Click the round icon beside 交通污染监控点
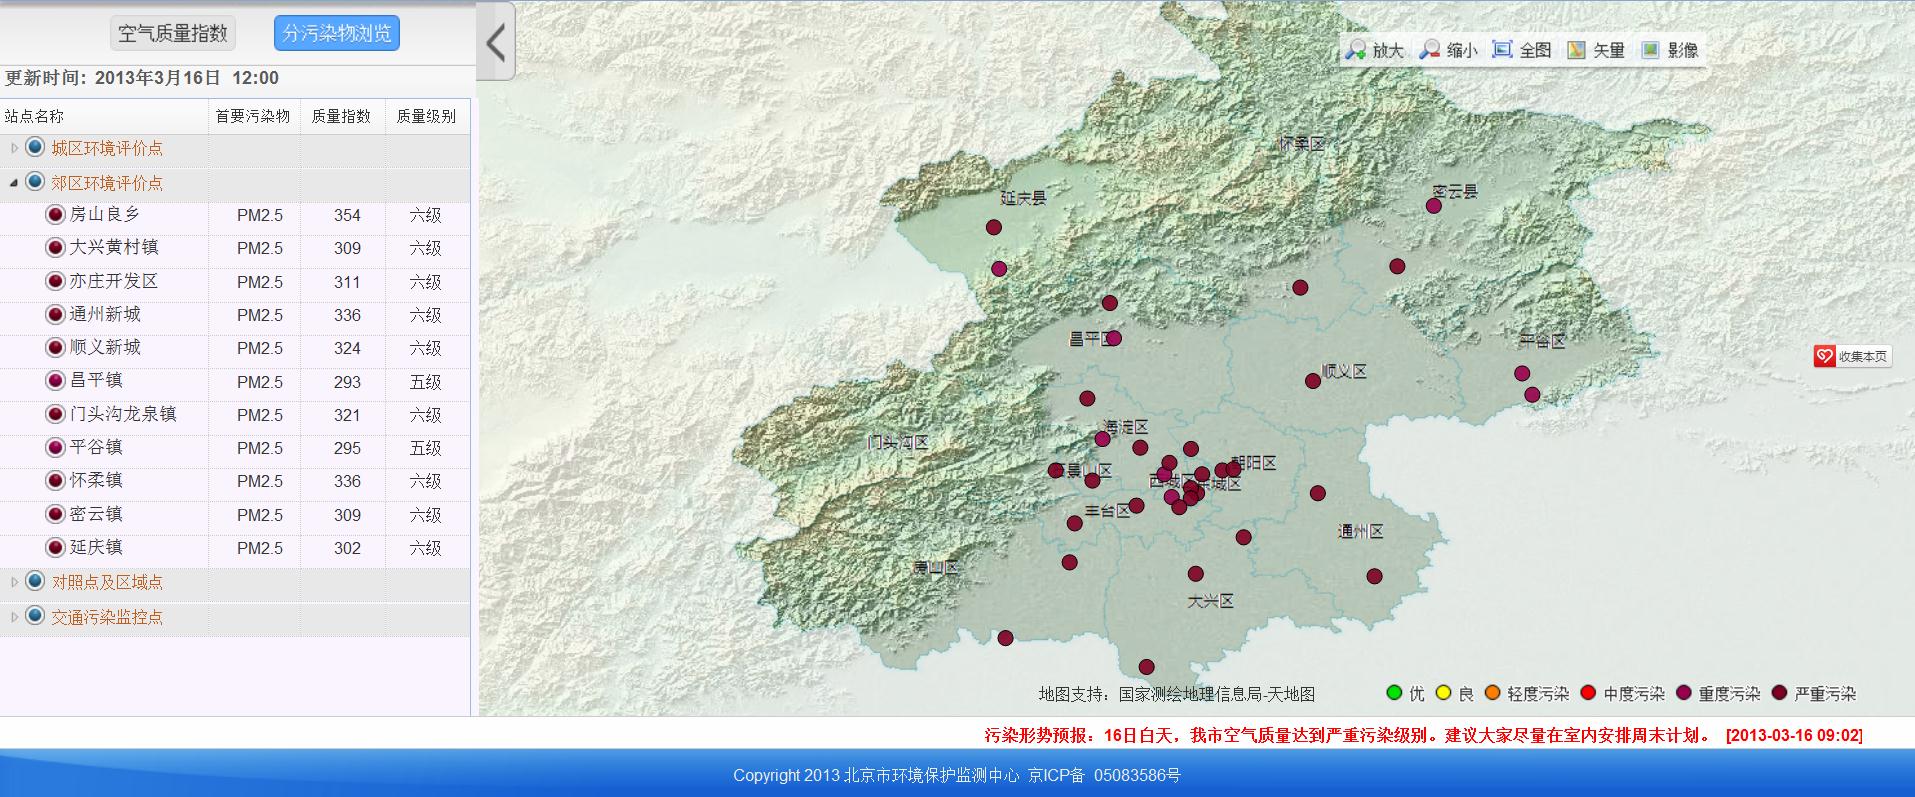1915x797 pixels. [x=35, y=617]
